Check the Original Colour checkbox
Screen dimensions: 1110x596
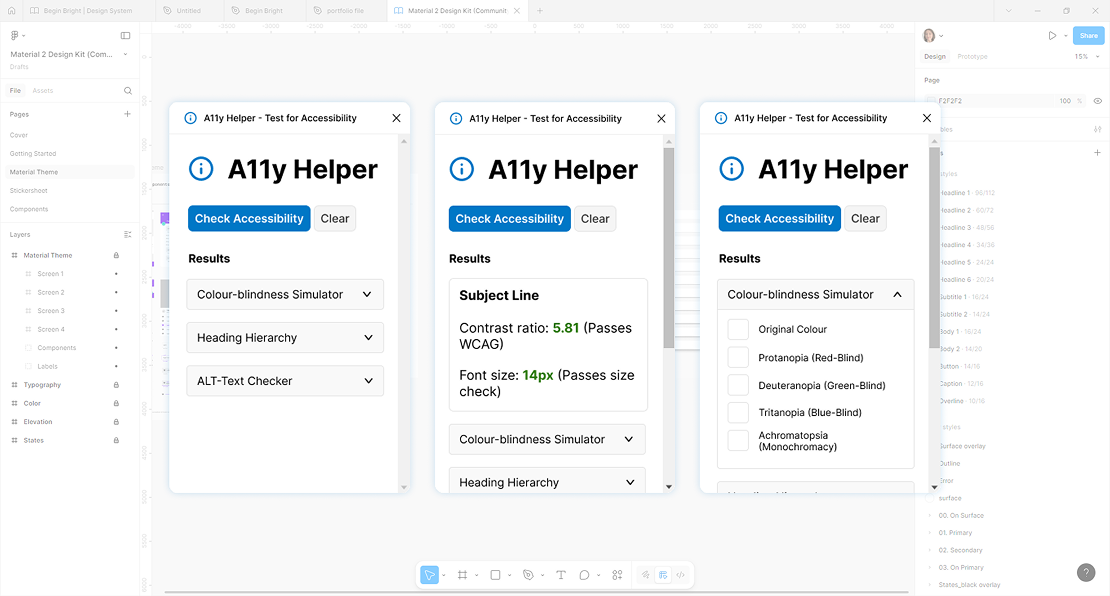point(738,329)
